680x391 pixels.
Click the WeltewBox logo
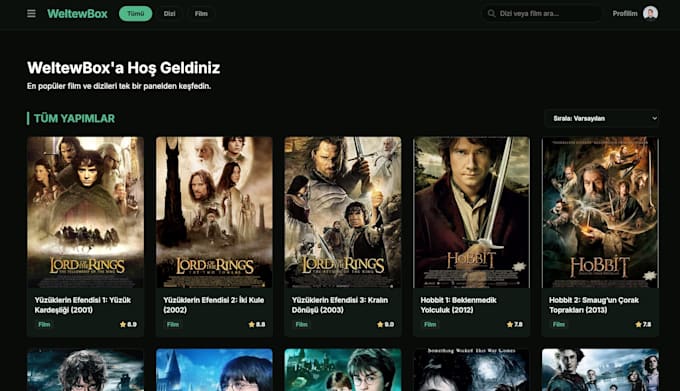coord(77,13)
